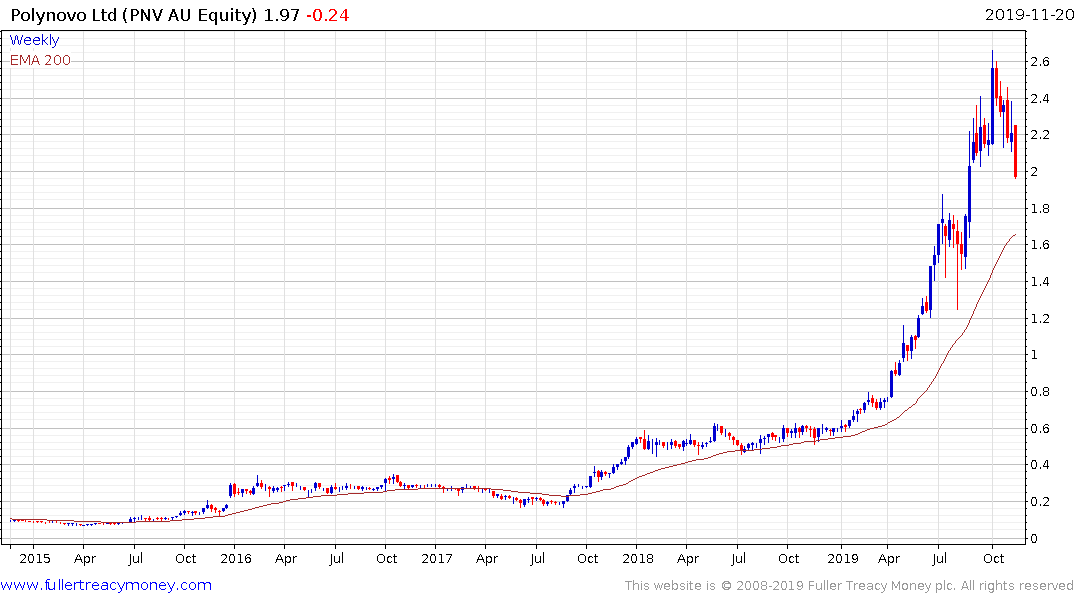The width and height of the screenshot is (1075, 600).
Task: Click the www.fullertreacymoney.com link
Action: point(106,585)
